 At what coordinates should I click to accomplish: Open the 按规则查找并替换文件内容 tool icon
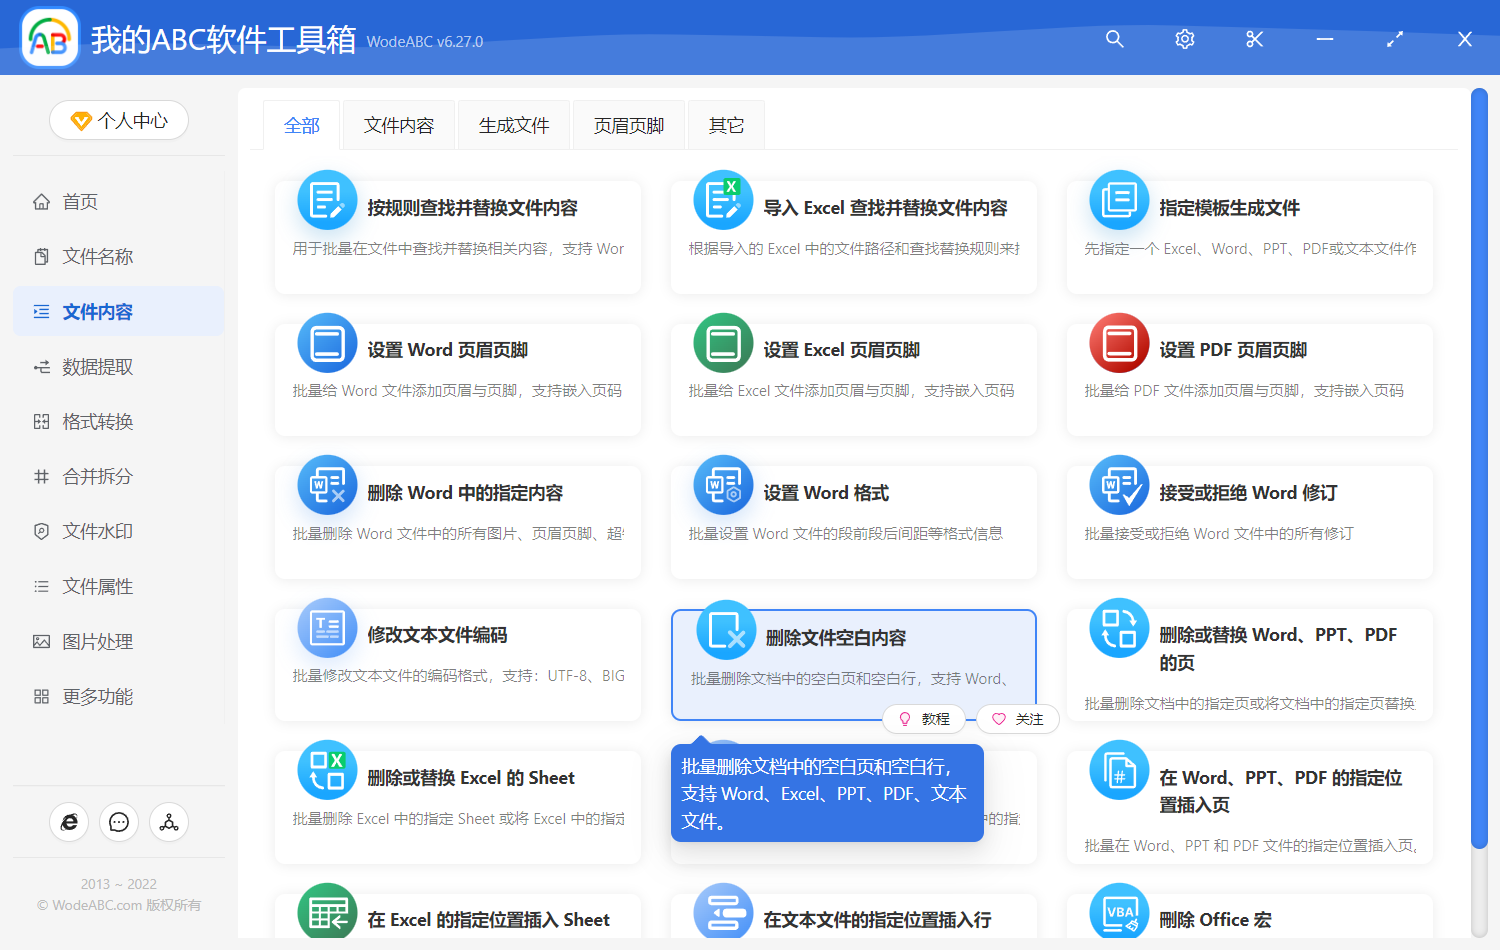[x=327, y=200]
